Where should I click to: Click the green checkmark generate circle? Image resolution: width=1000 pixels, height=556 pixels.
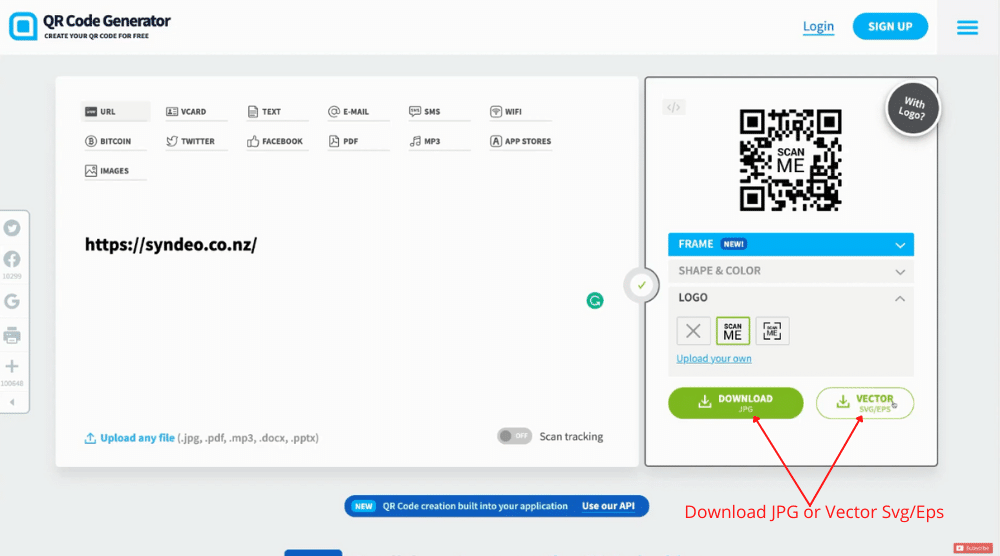641,285
